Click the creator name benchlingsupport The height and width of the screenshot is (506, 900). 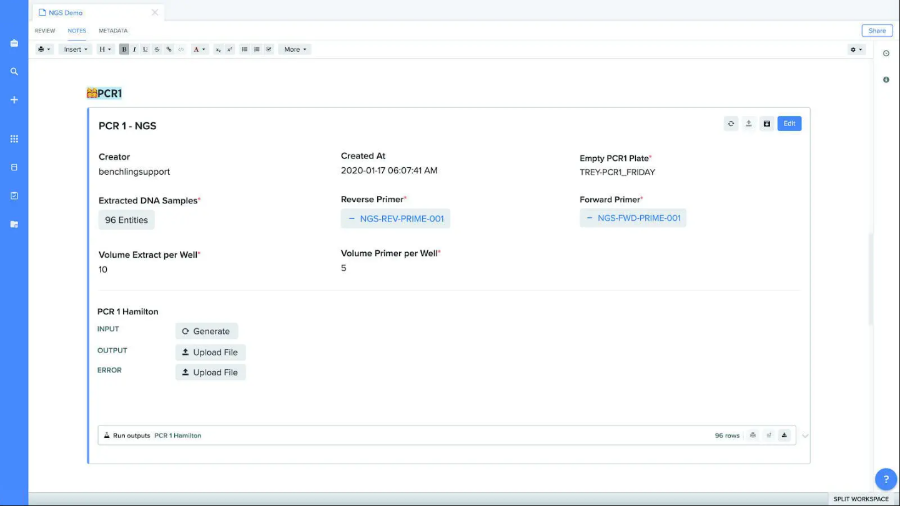click(134, 172)
